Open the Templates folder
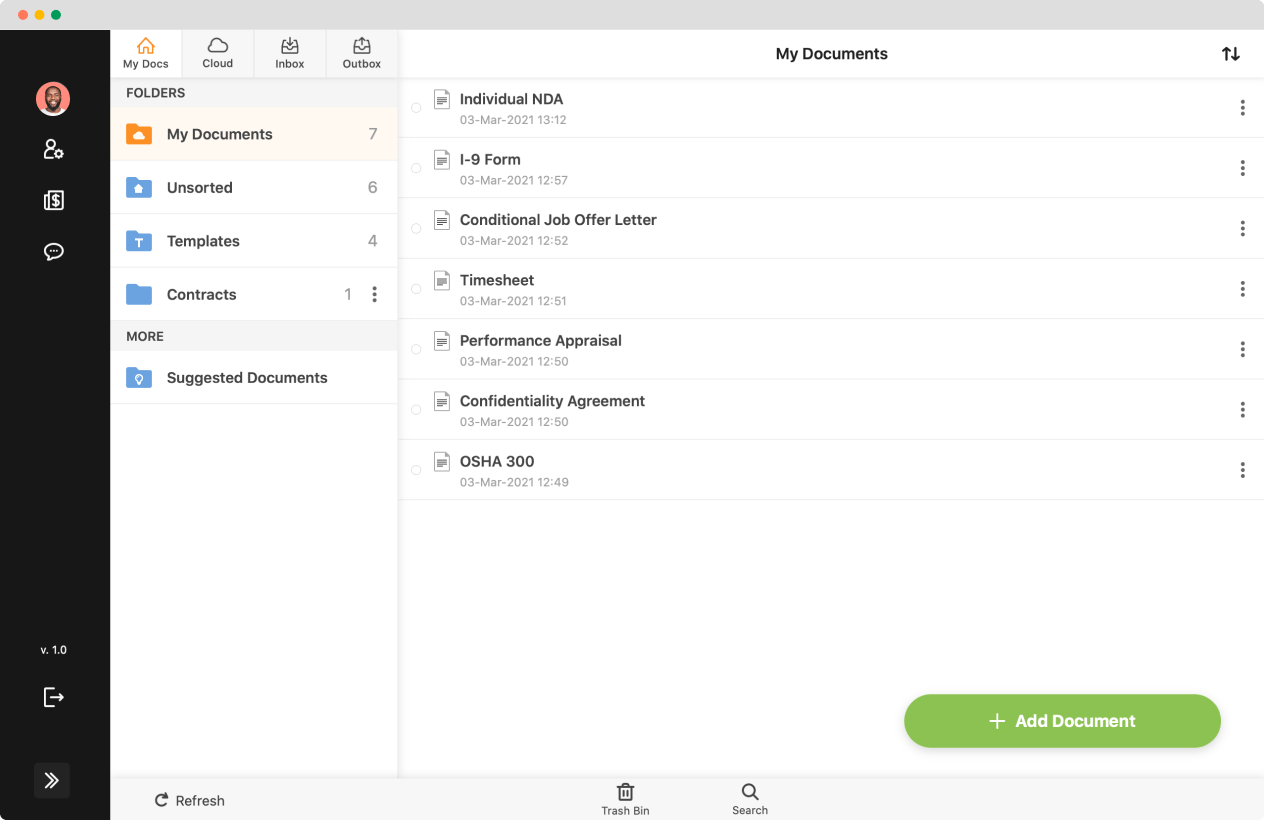Viewport: 1264px width, 820px height. click(x=203, y=241)
